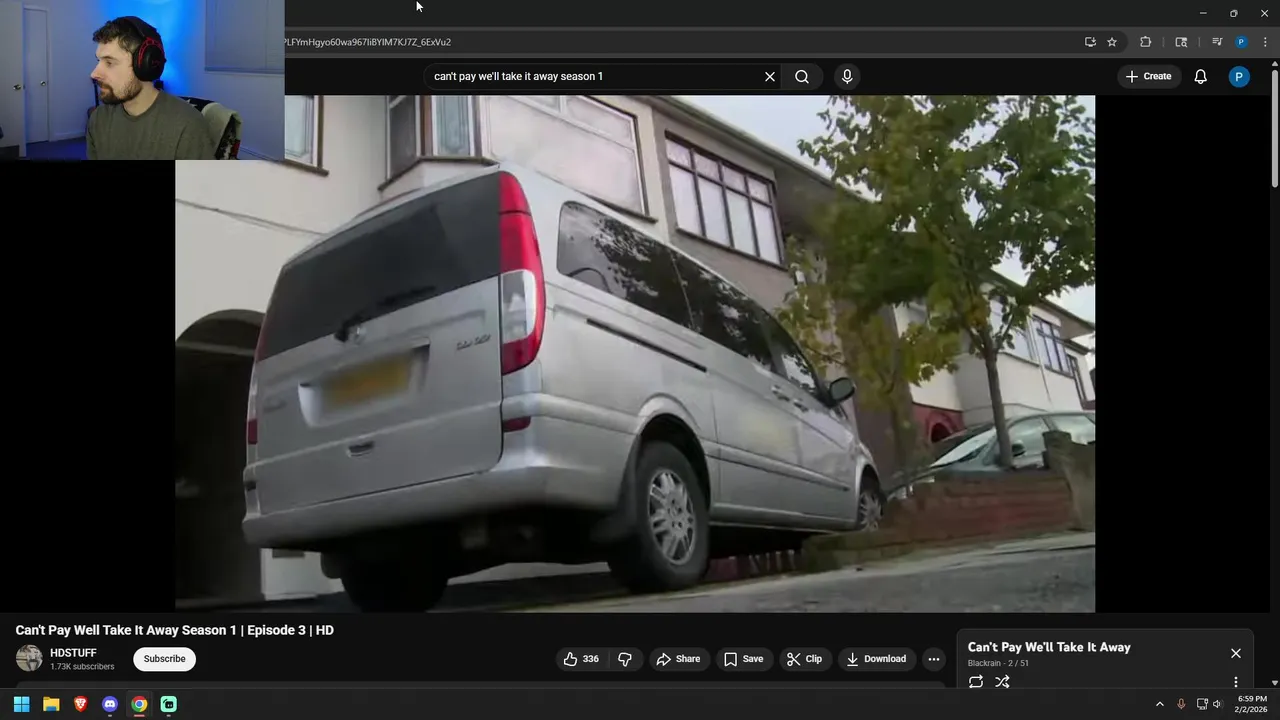1280x720 pixels.
Task: Open the HDSTUFF channel avatar
Action: (x=29, y=658)
